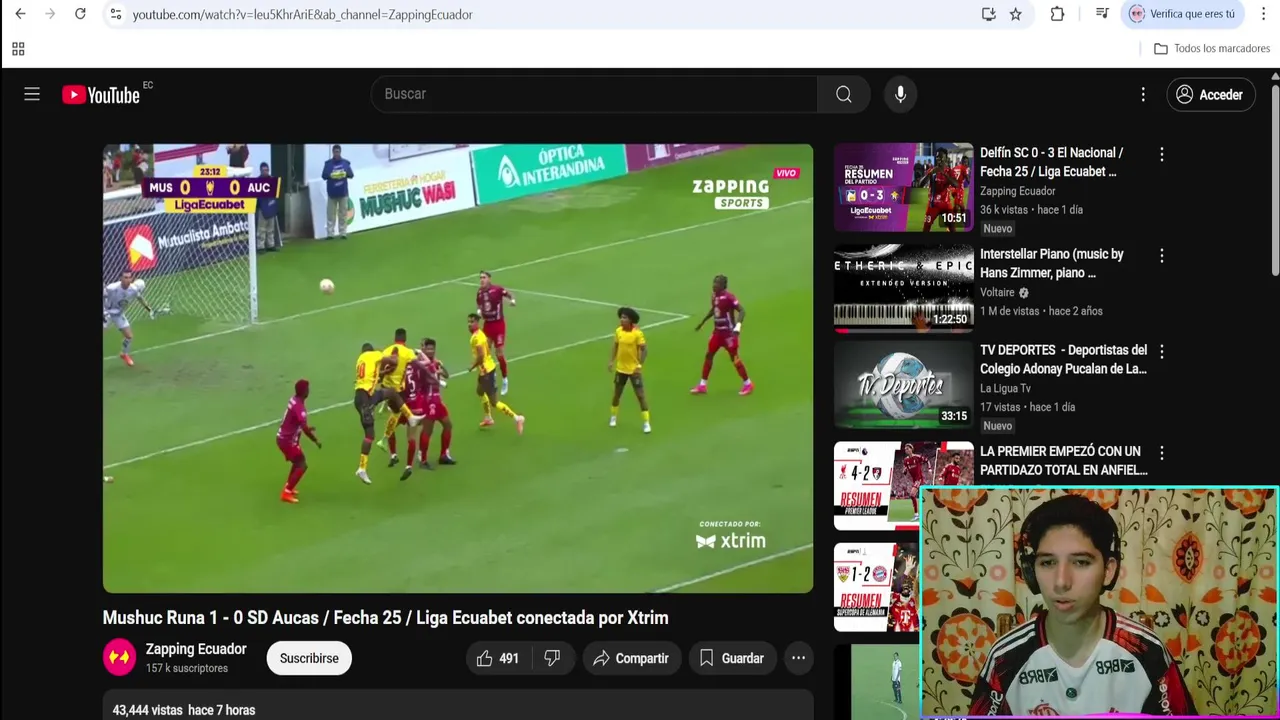The width and height of the screenshot is (1280, 720).
Task: Go back with browser back arrow
Action: 20,14
